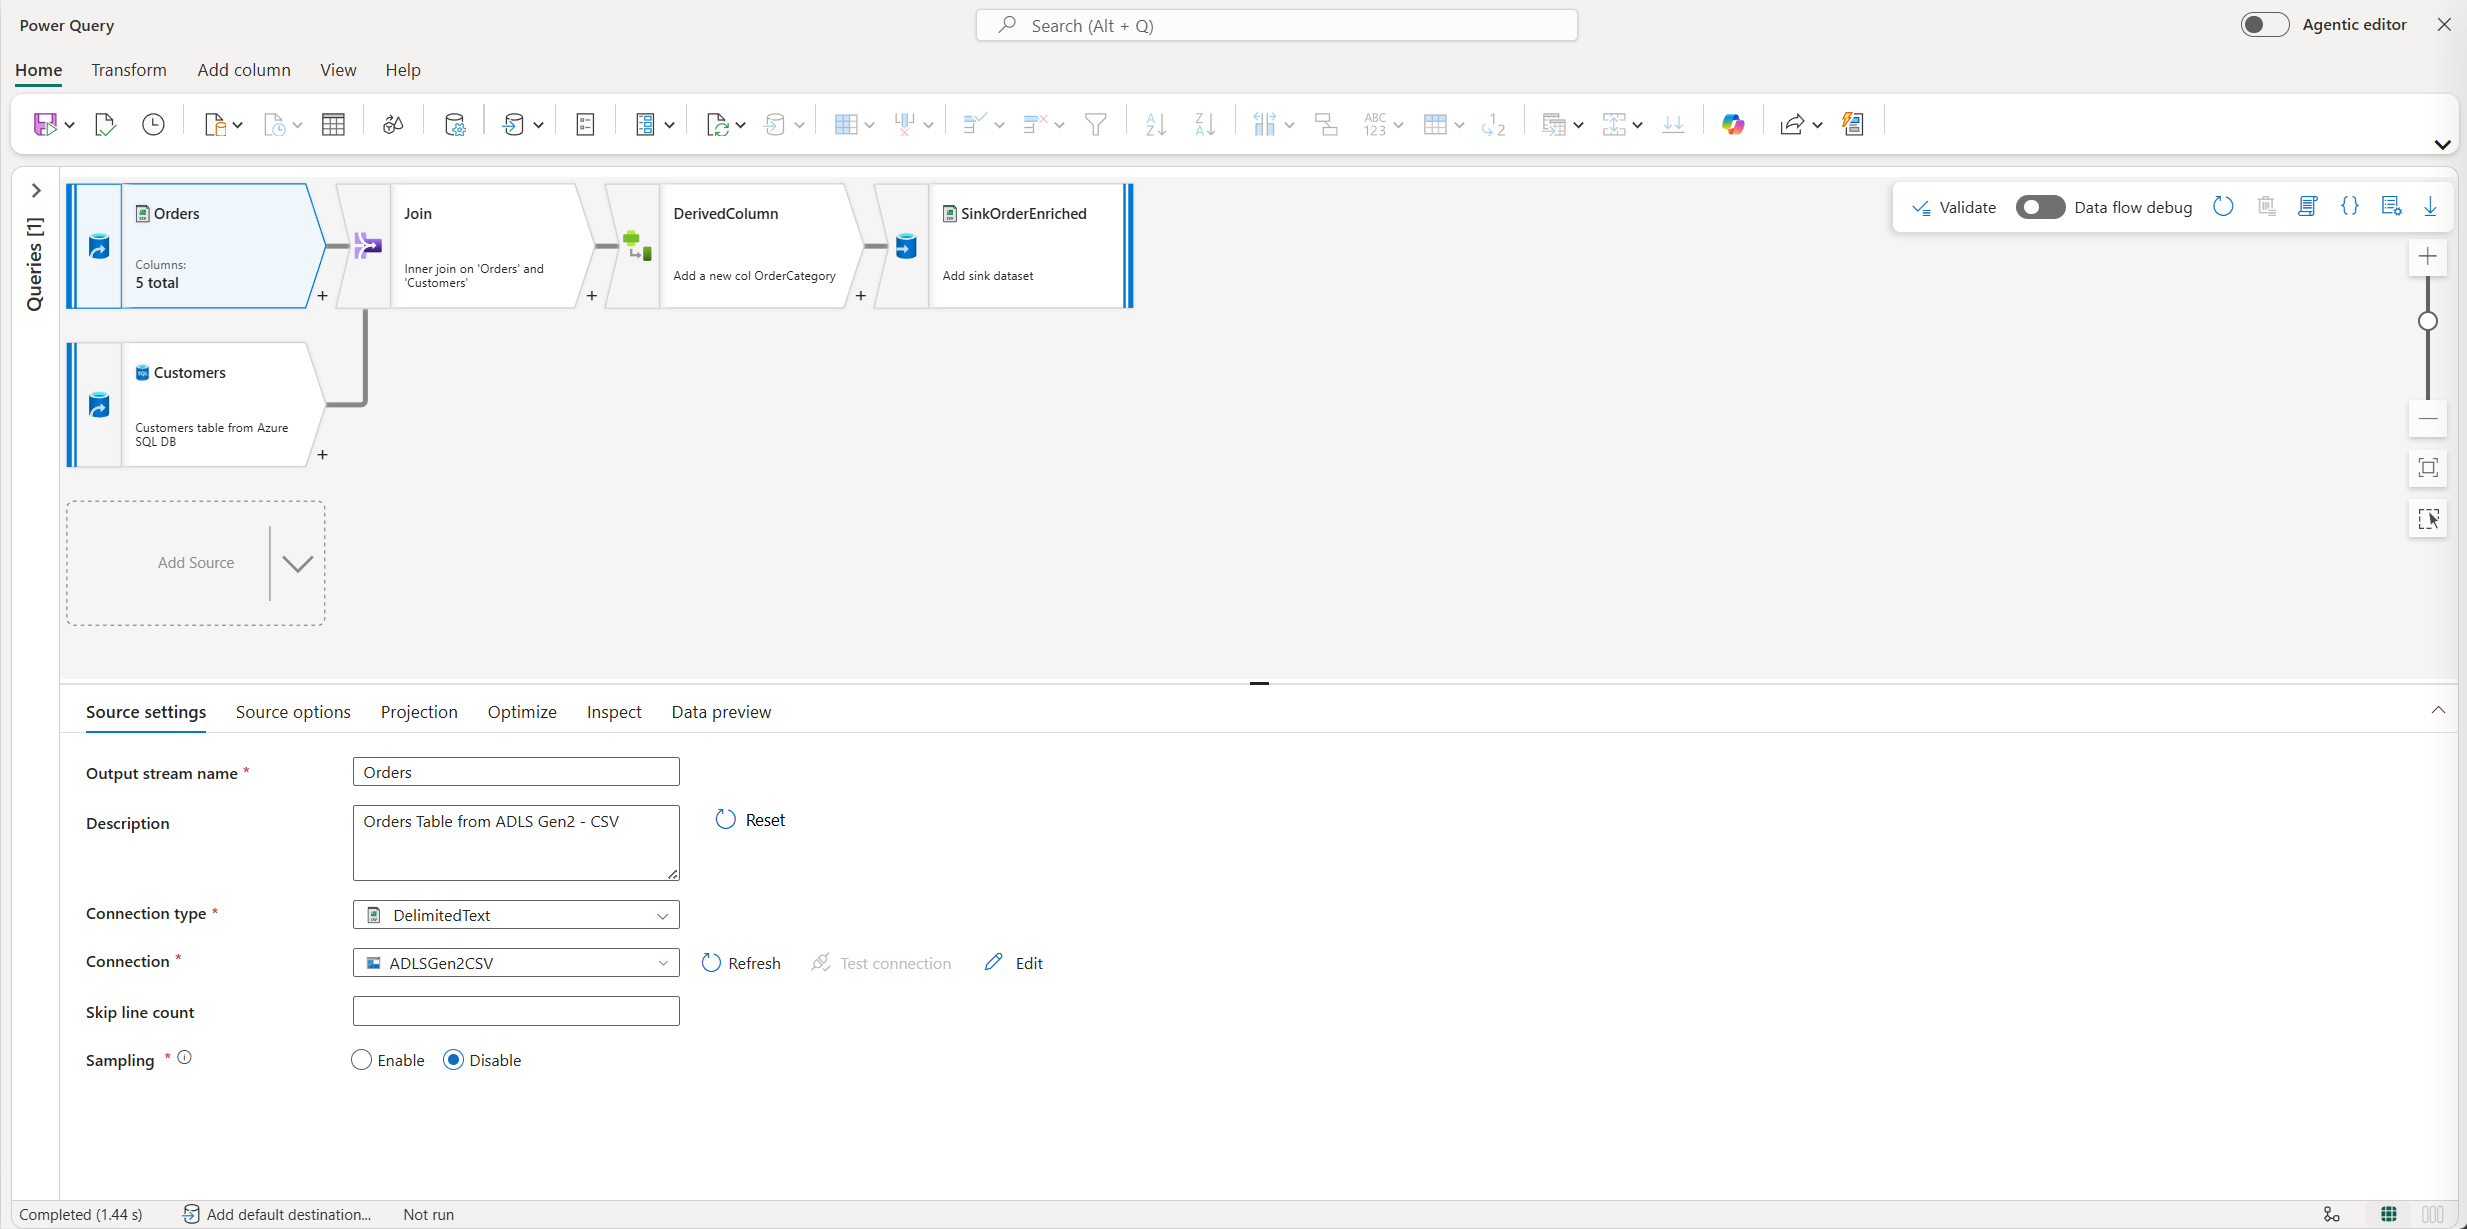The height and width of the screenshot is (1229, 2467).
Task: Sort ascending with the A-Z icon
Action: tap(1155, 124)
